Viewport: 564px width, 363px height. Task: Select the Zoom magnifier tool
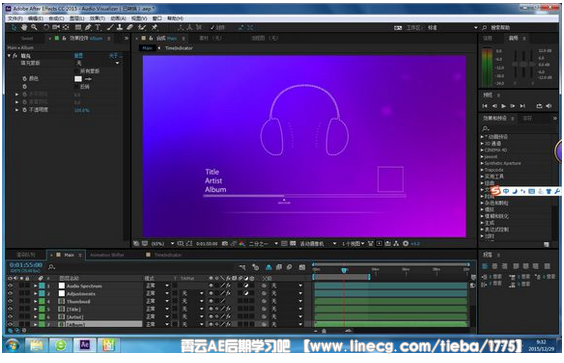point(34,27)
